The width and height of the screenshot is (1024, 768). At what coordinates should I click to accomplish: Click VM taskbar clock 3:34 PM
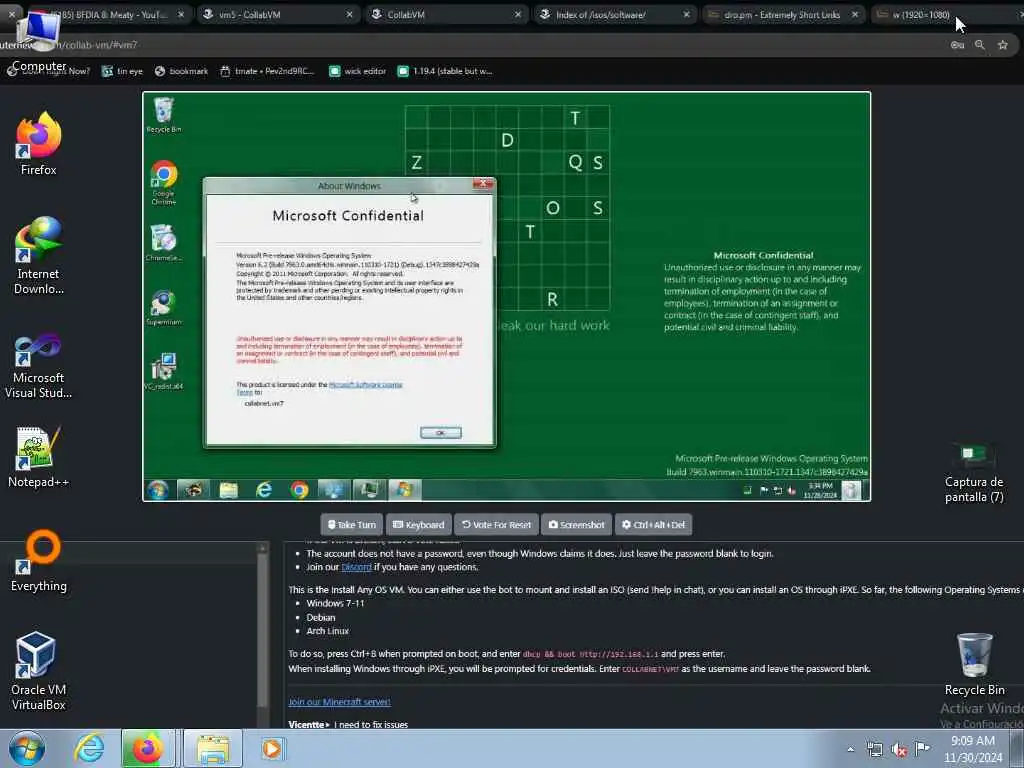click(820, 490)
